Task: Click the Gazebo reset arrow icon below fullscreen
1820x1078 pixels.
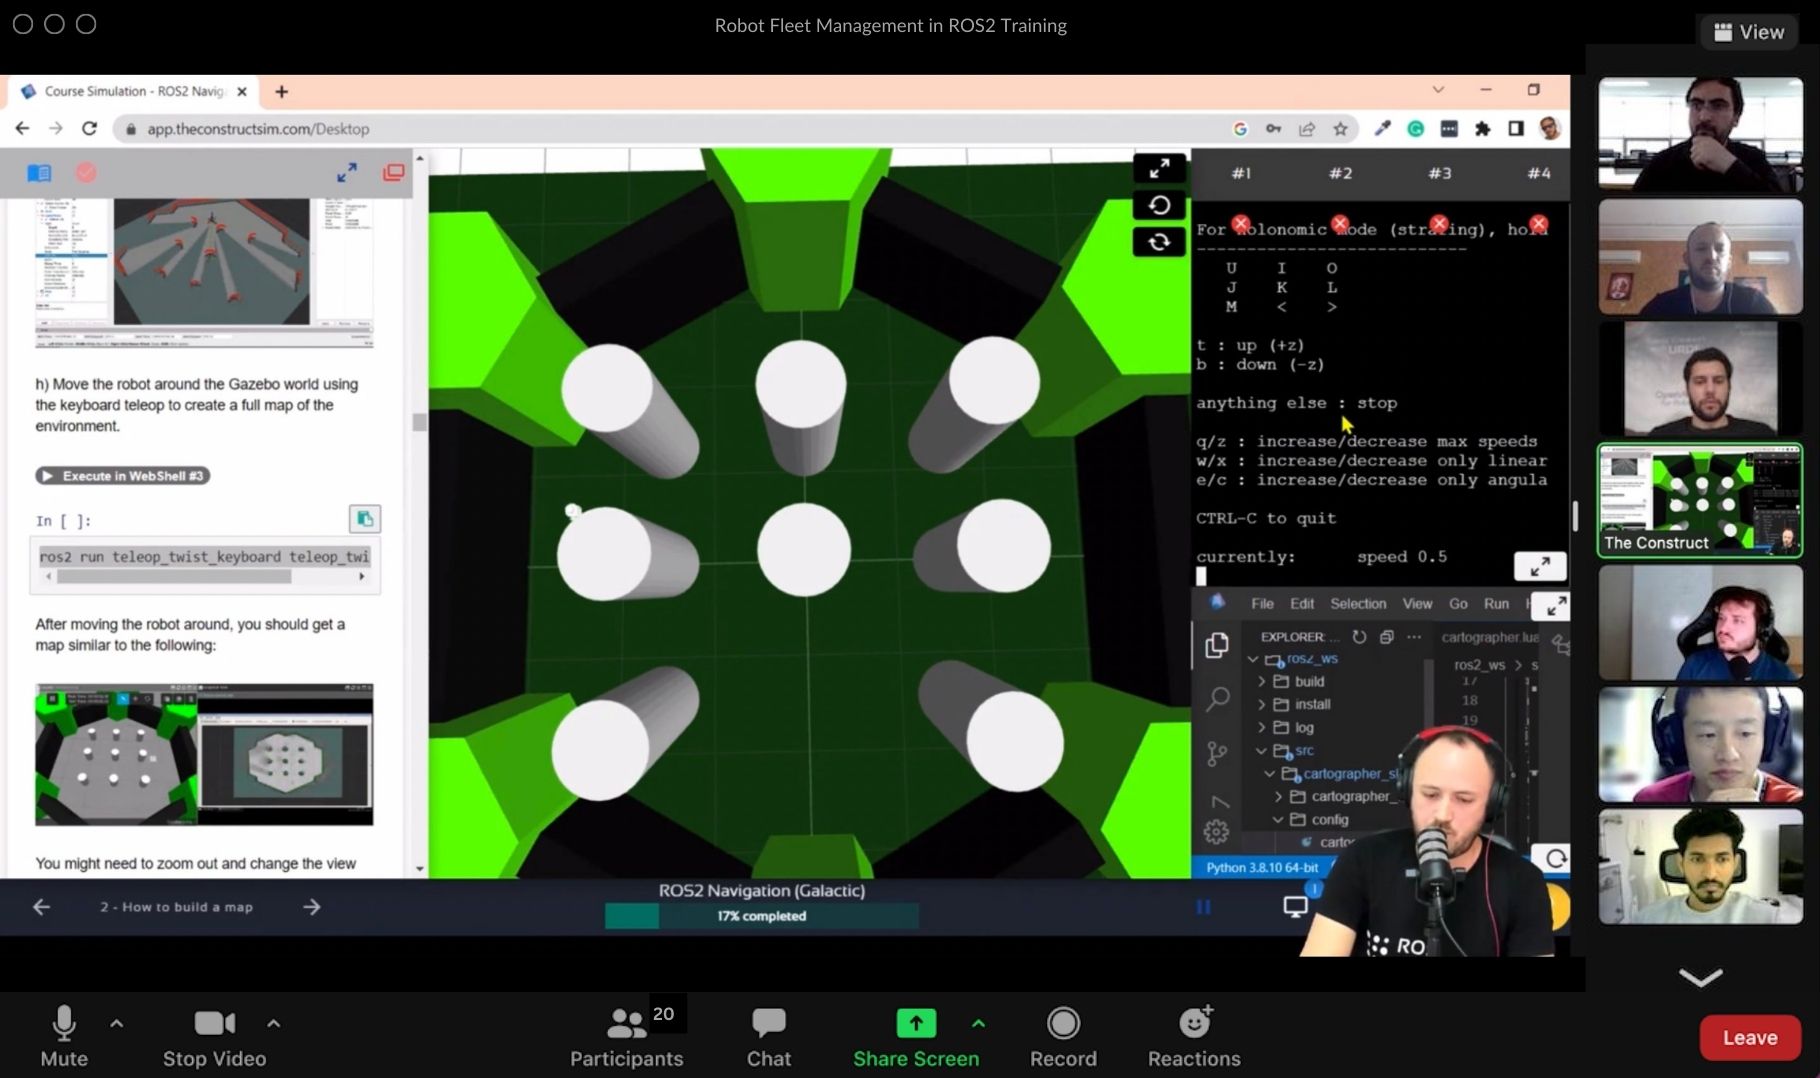Action: [1159, 205]
